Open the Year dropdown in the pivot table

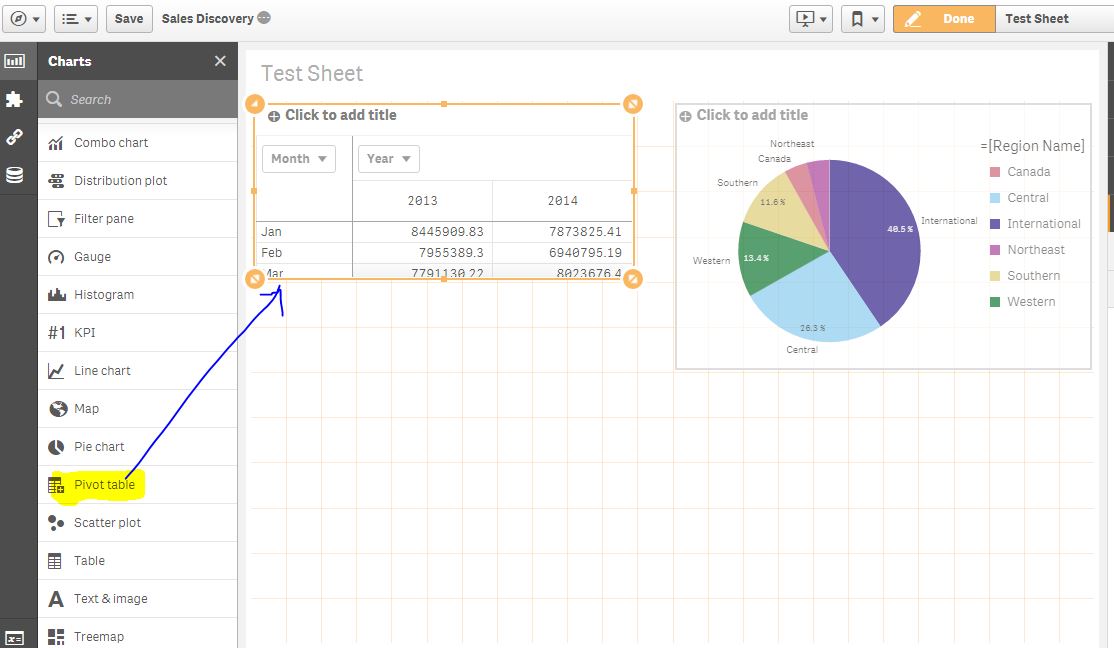click(x=388, y=158)
